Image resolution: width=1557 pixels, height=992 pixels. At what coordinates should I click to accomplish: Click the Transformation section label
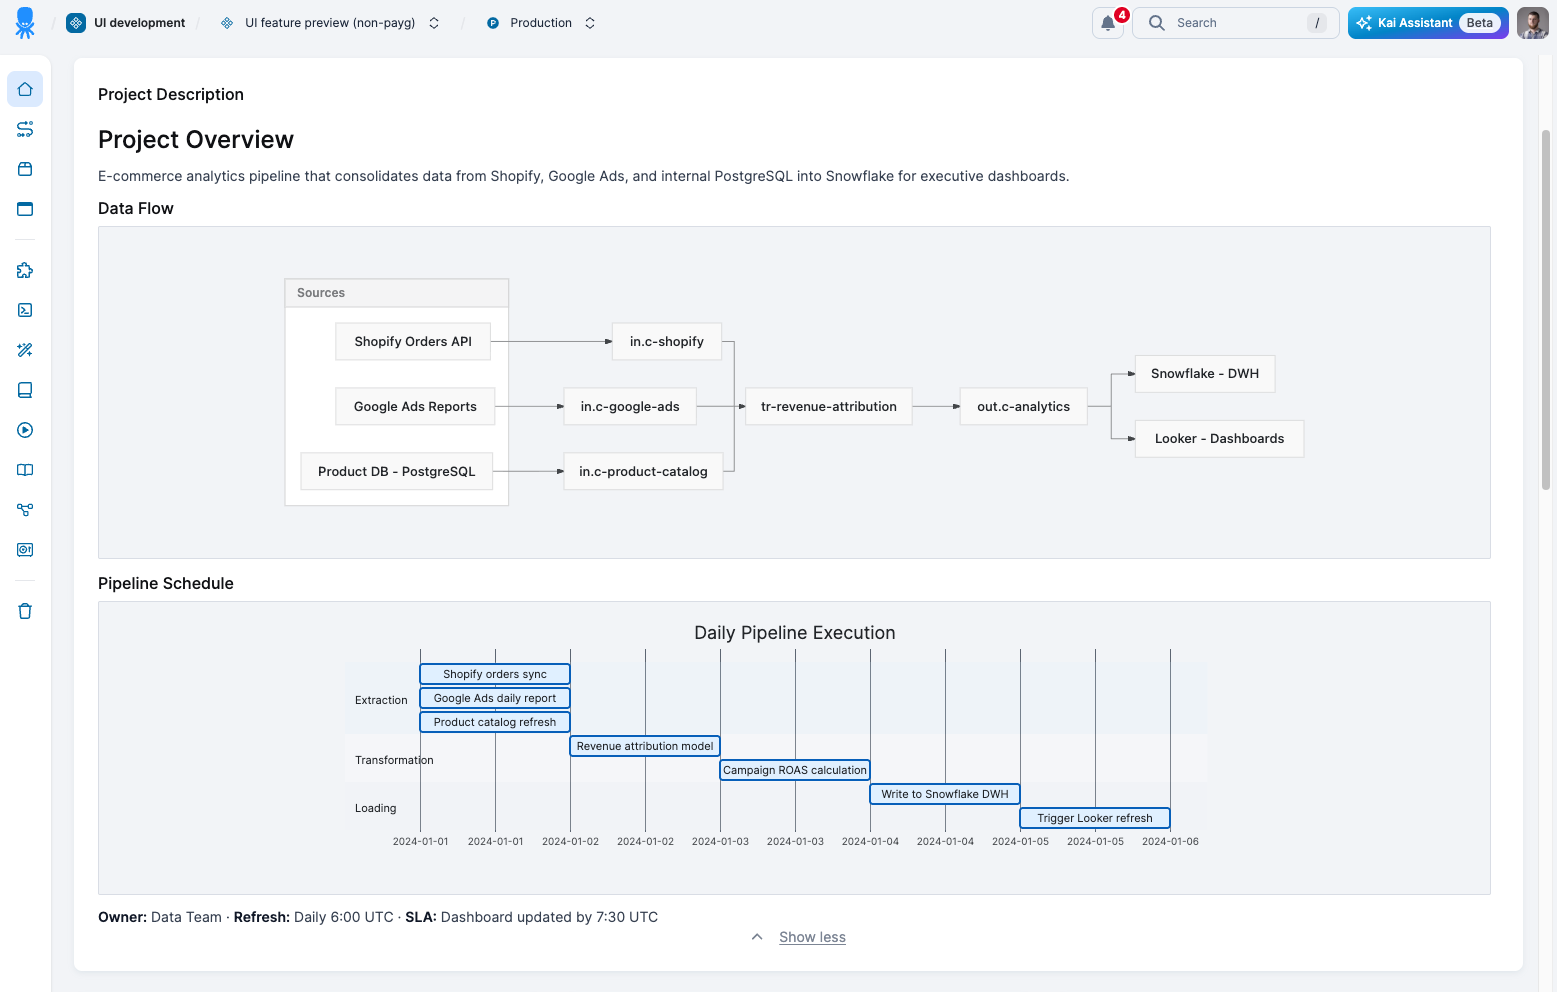tap(394, 760)
